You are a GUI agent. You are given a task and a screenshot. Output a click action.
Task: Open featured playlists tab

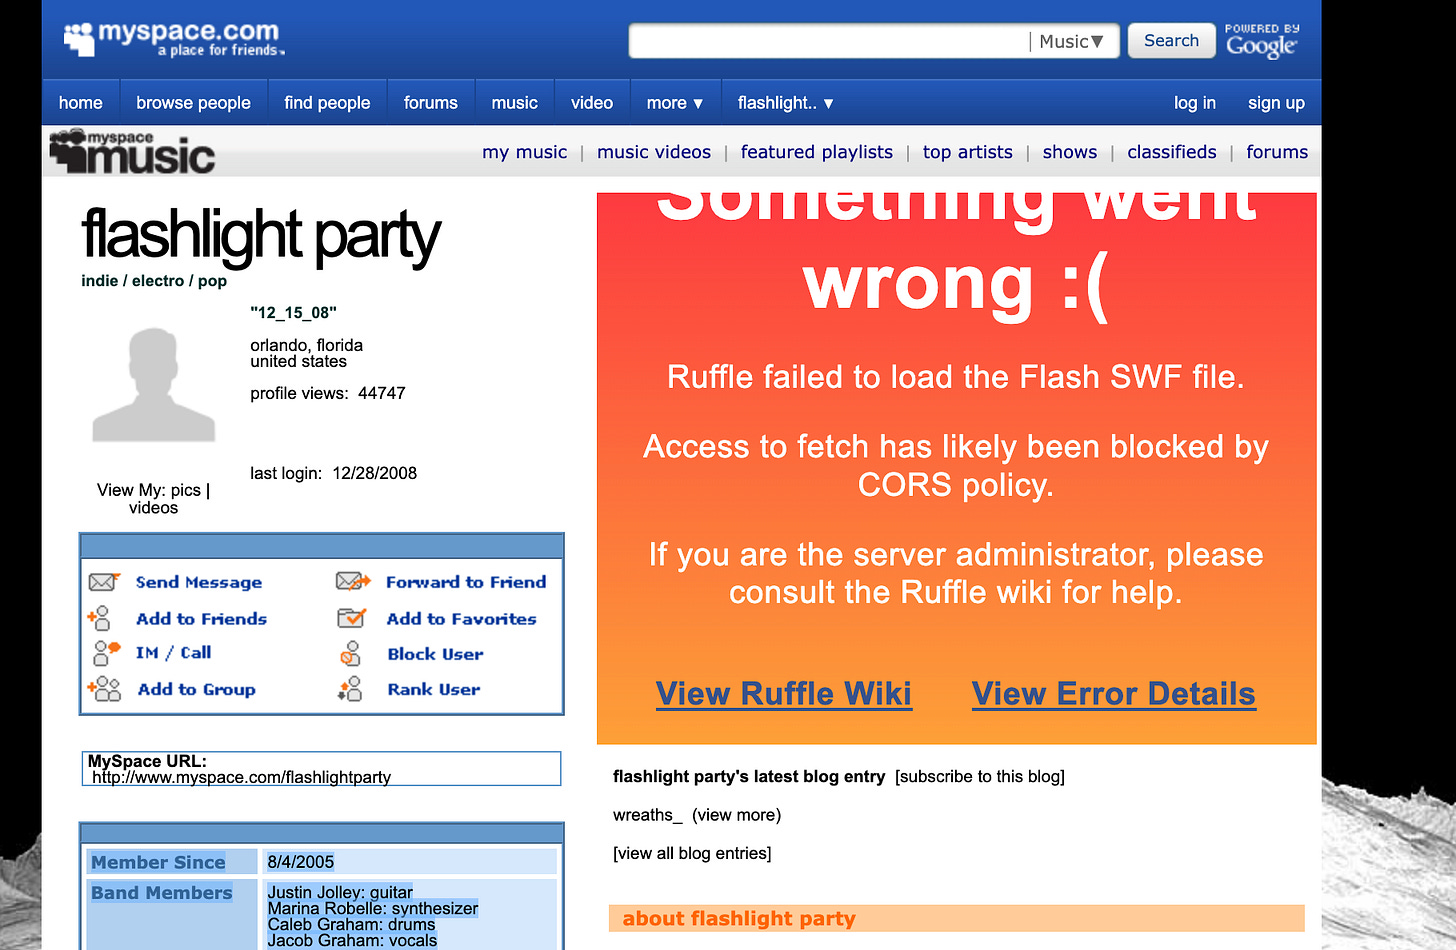pos(817,152)
